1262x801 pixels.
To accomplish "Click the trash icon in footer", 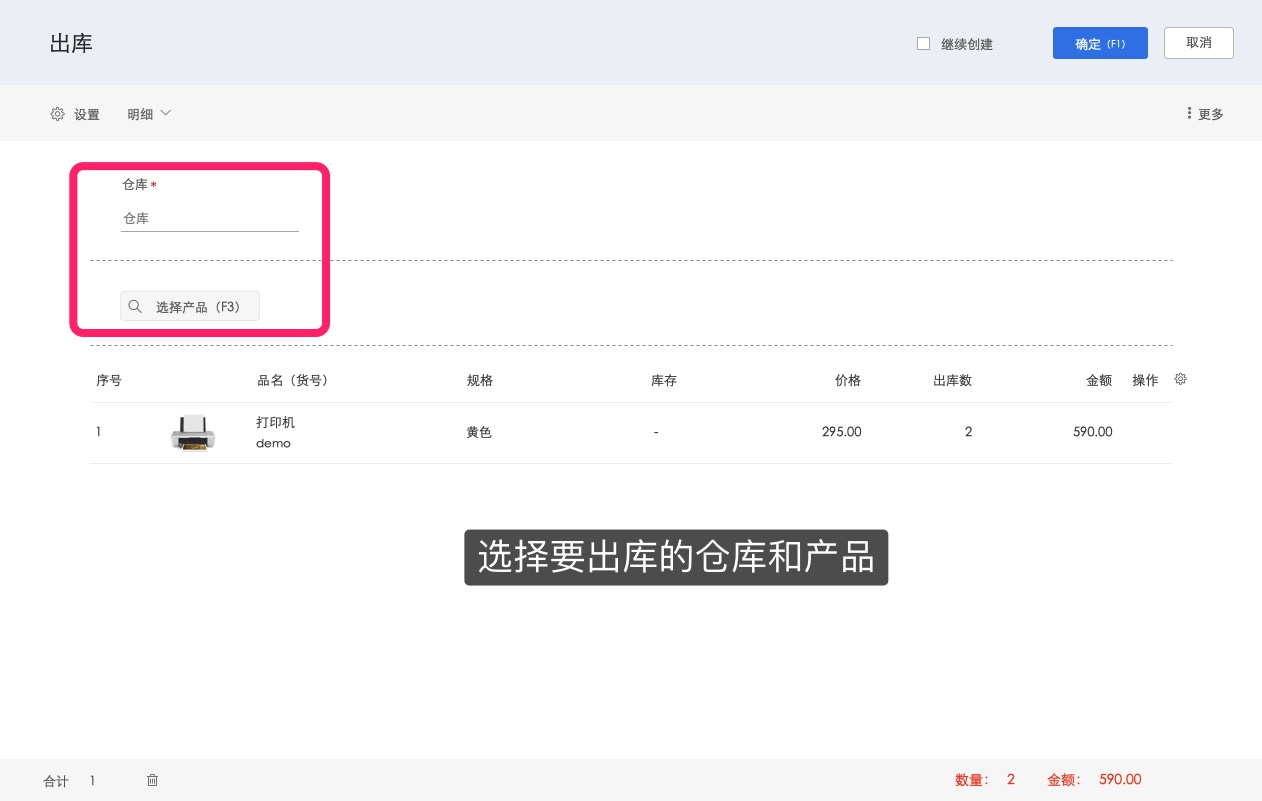I will 153,780.
